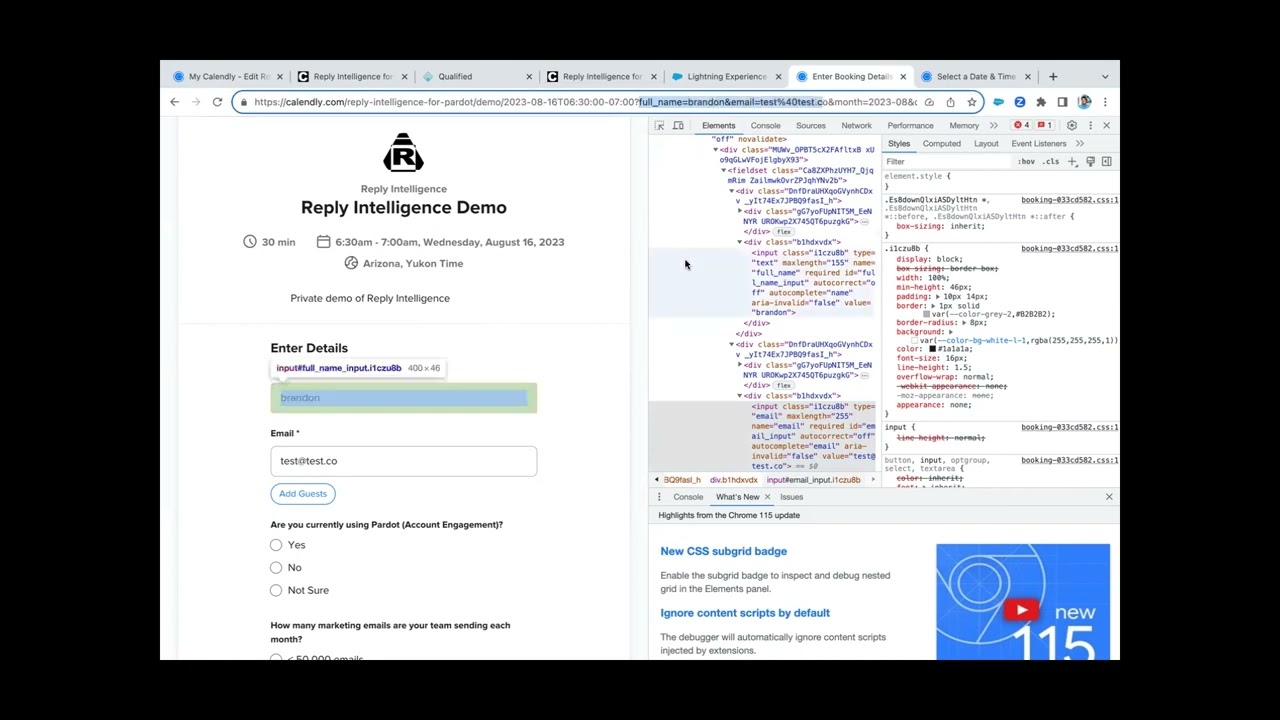Toggle the .cls element classes button
1280x720 pixels.
[1050, 161]
